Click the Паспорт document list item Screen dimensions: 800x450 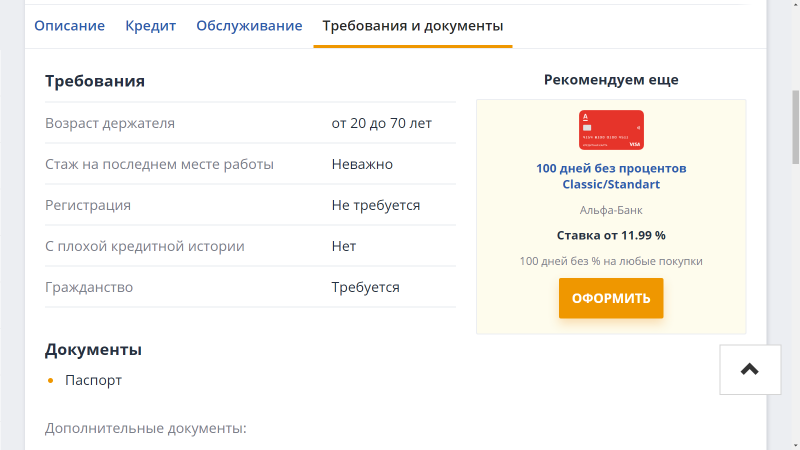(x=93, y=380)
